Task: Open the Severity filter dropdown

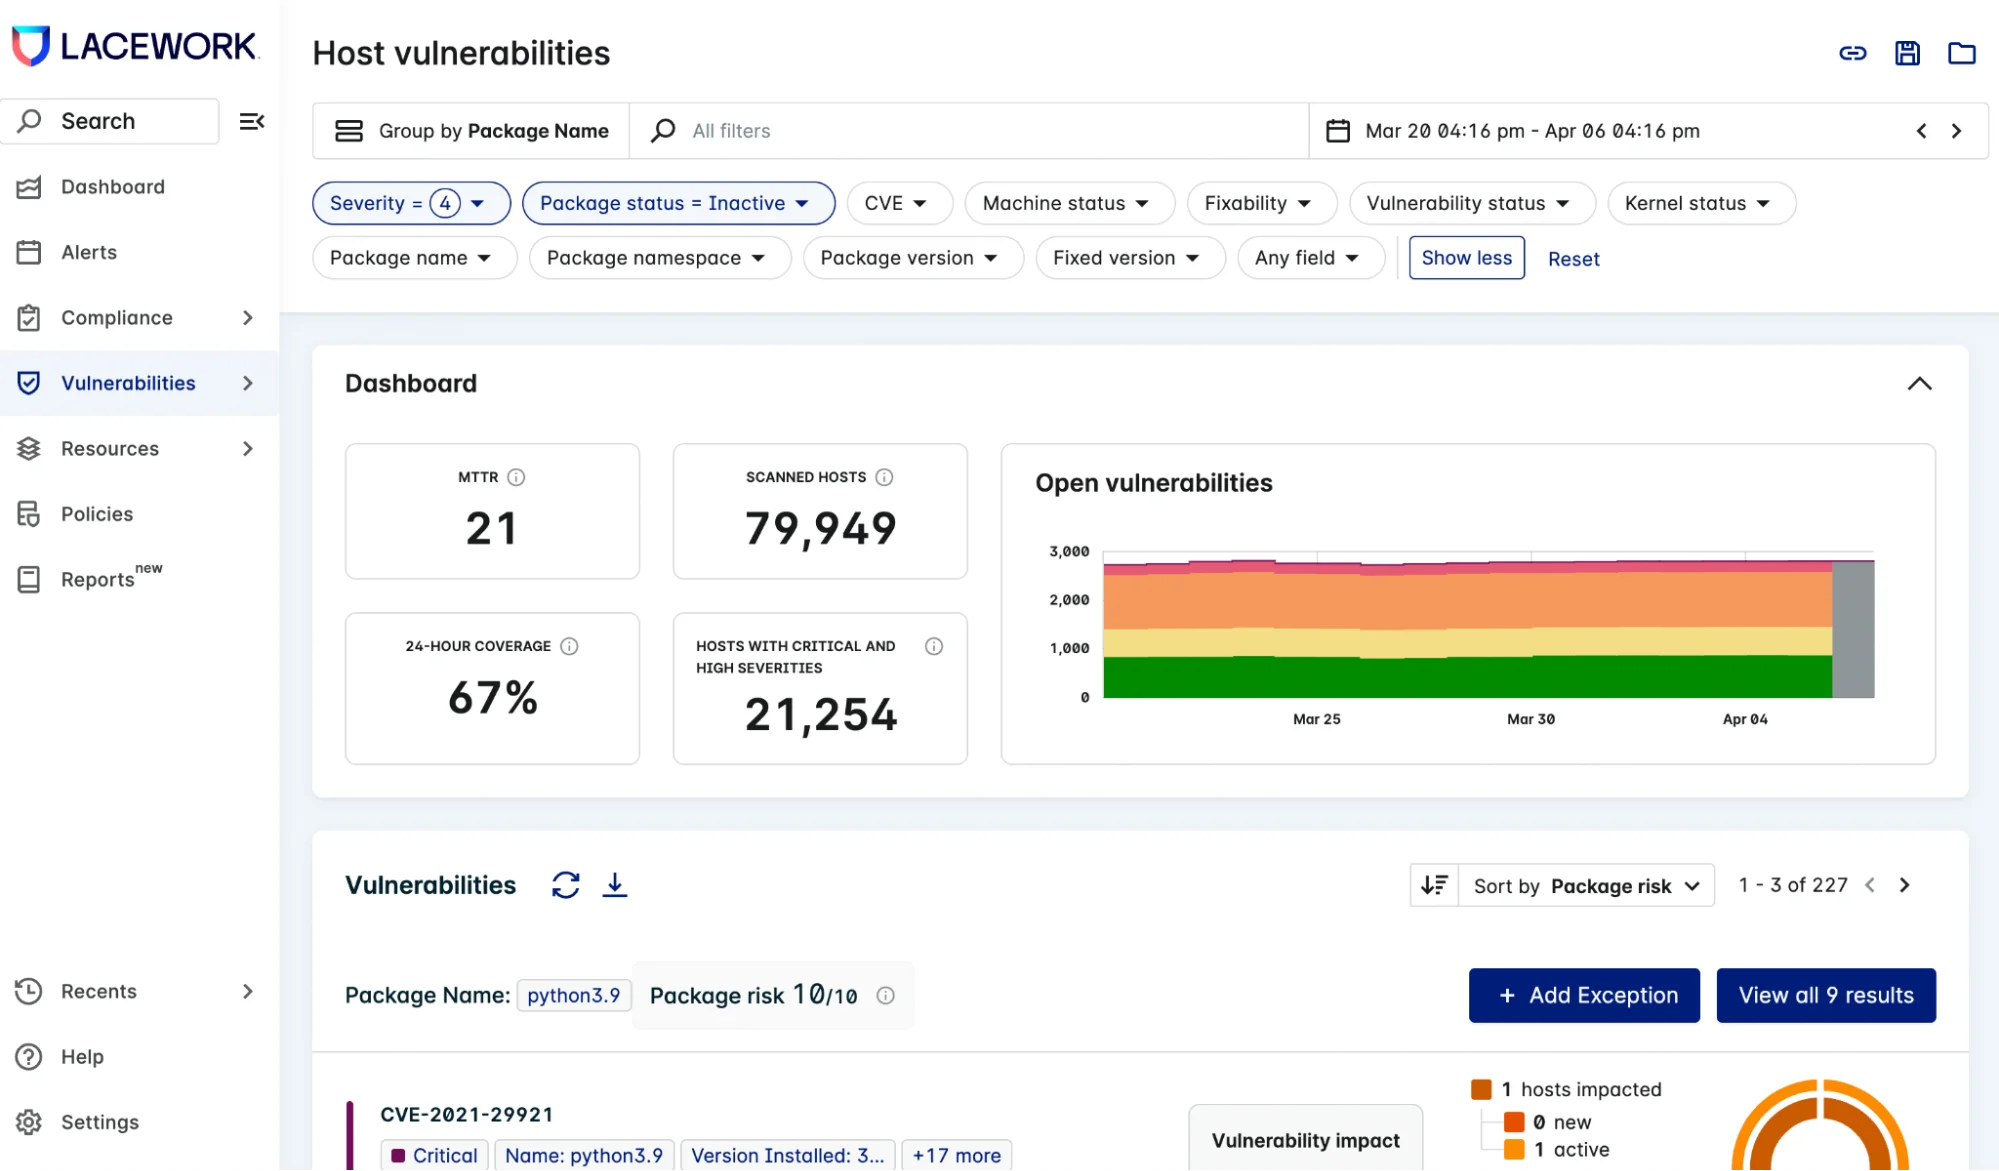Action: pyautogui.click(x=411, y=203)
